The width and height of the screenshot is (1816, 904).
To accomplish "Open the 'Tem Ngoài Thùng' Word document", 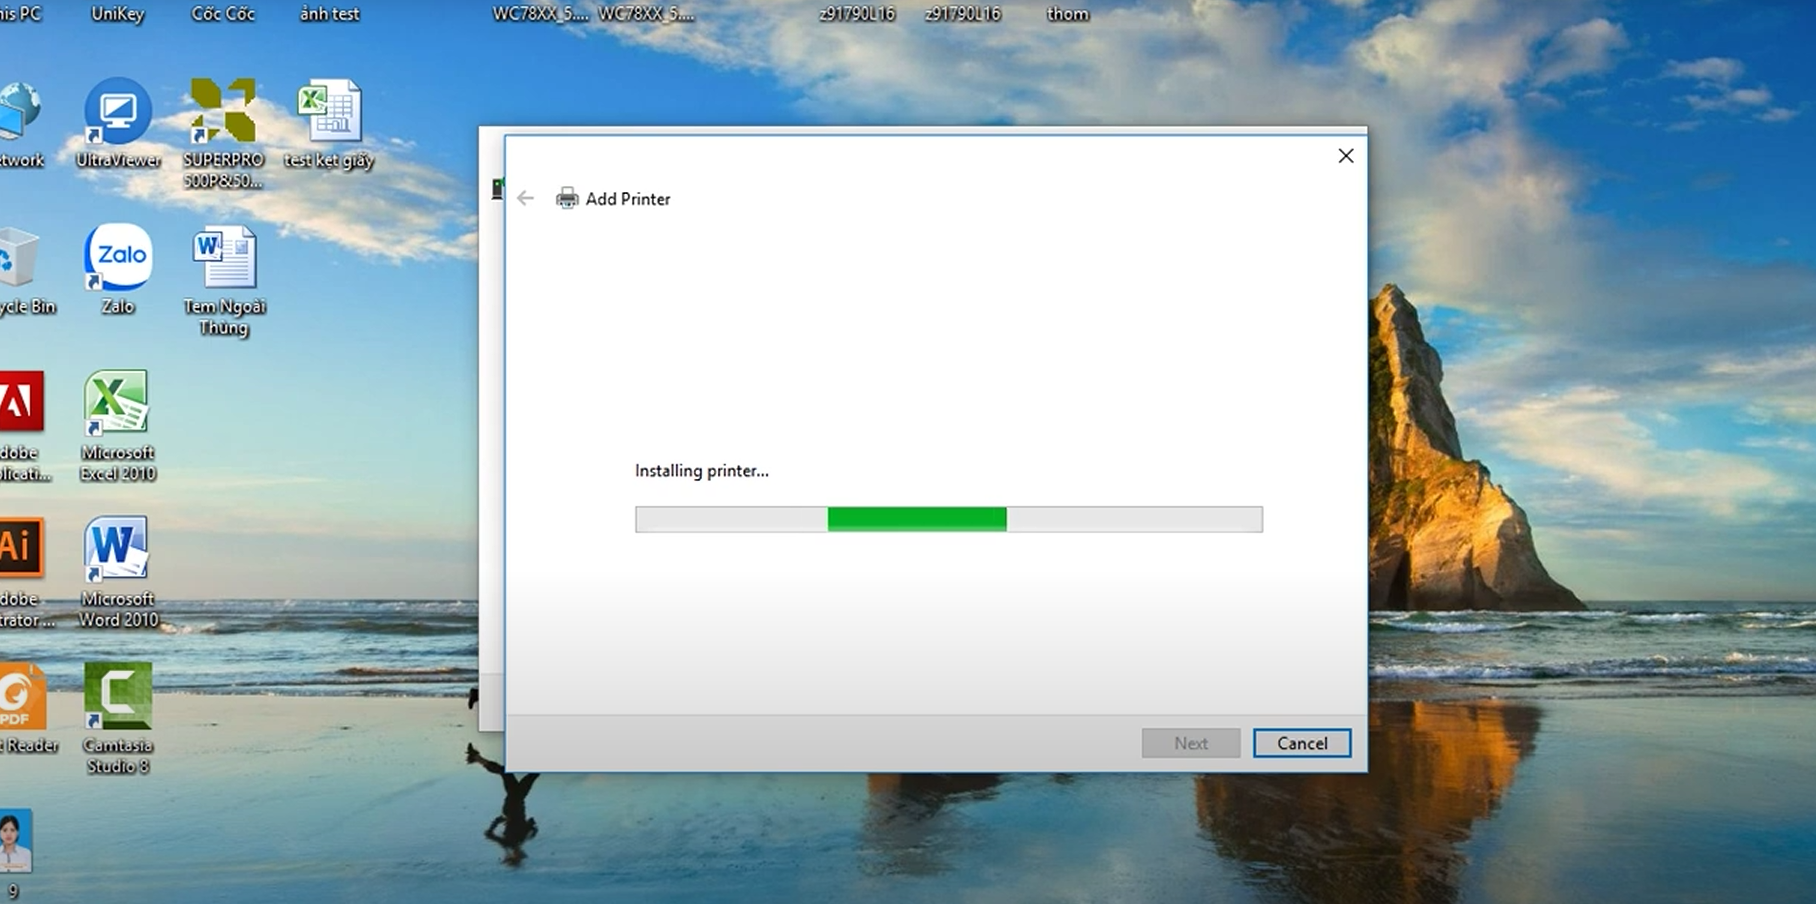I will (x=224, y=258).
